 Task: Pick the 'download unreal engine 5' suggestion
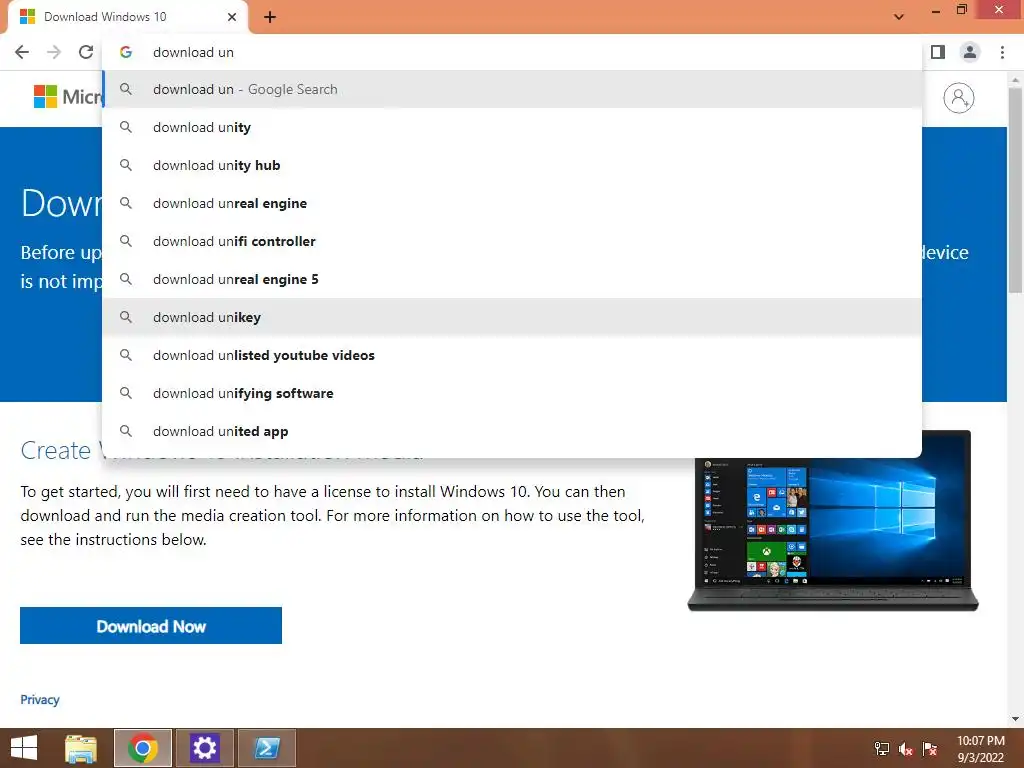[x=512, y=279]
